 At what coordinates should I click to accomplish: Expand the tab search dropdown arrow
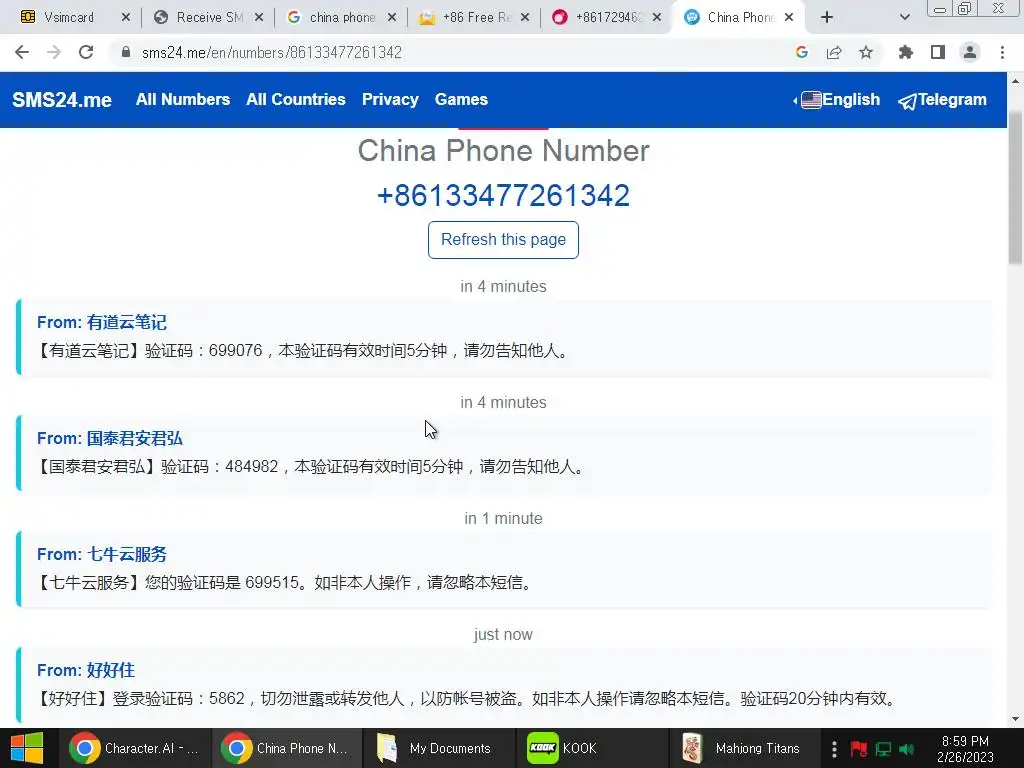tap(904, 18)
